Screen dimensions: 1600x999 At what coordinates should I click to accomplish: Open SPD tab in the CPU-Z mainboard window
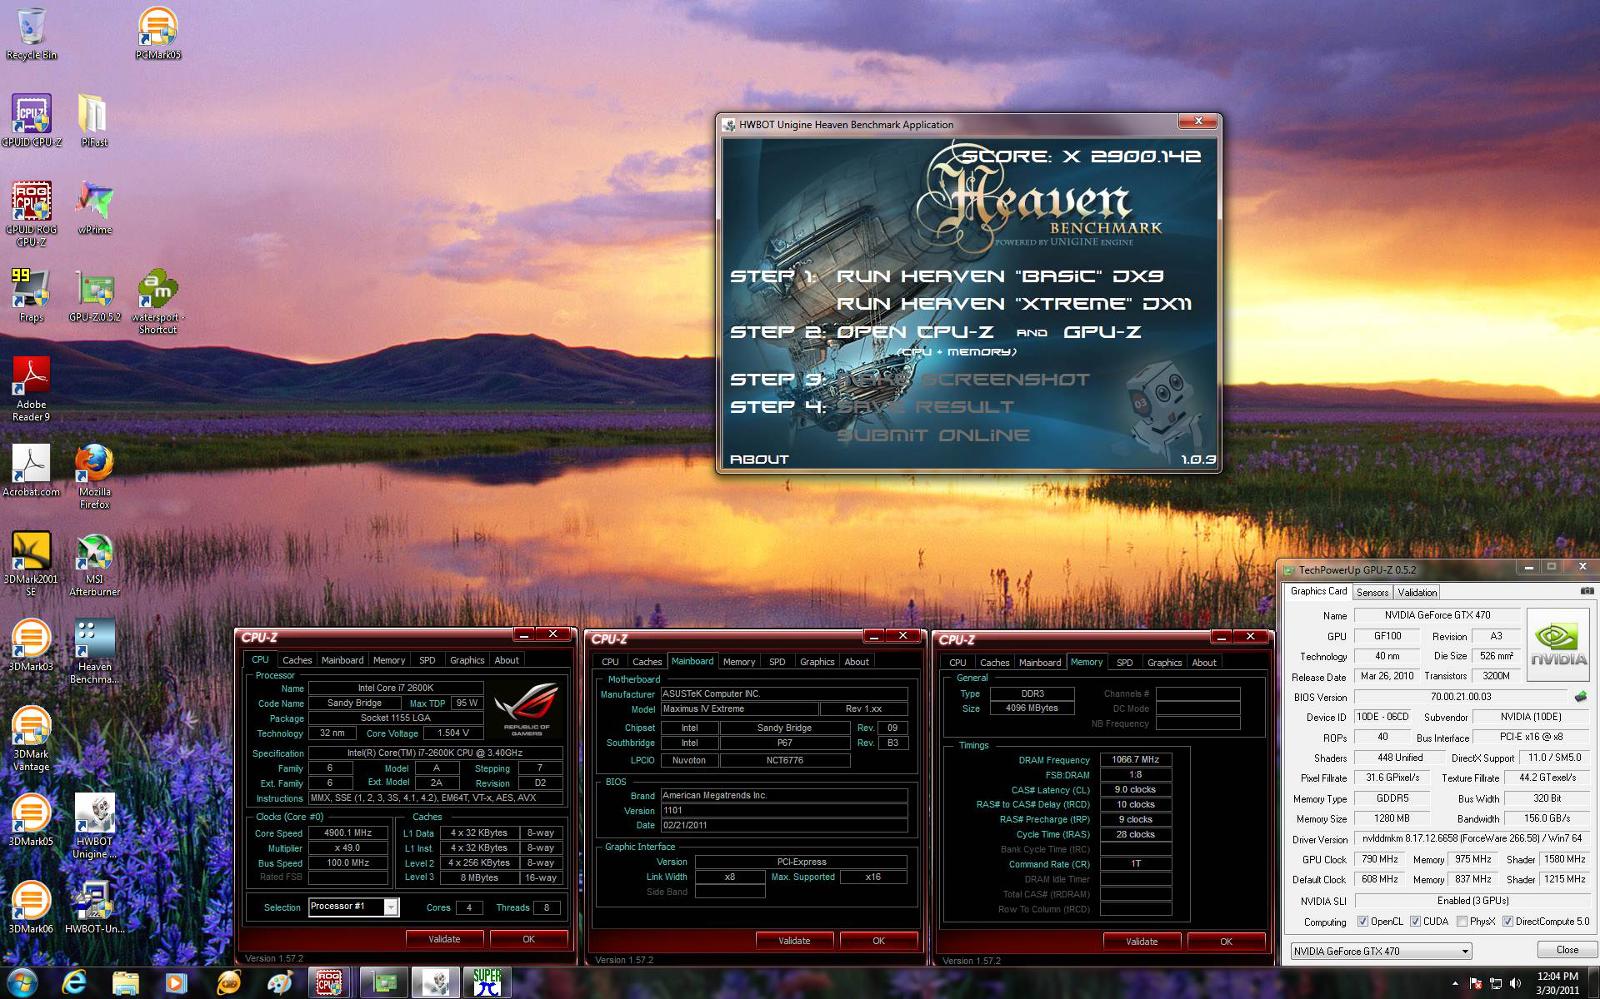[777, 662]
